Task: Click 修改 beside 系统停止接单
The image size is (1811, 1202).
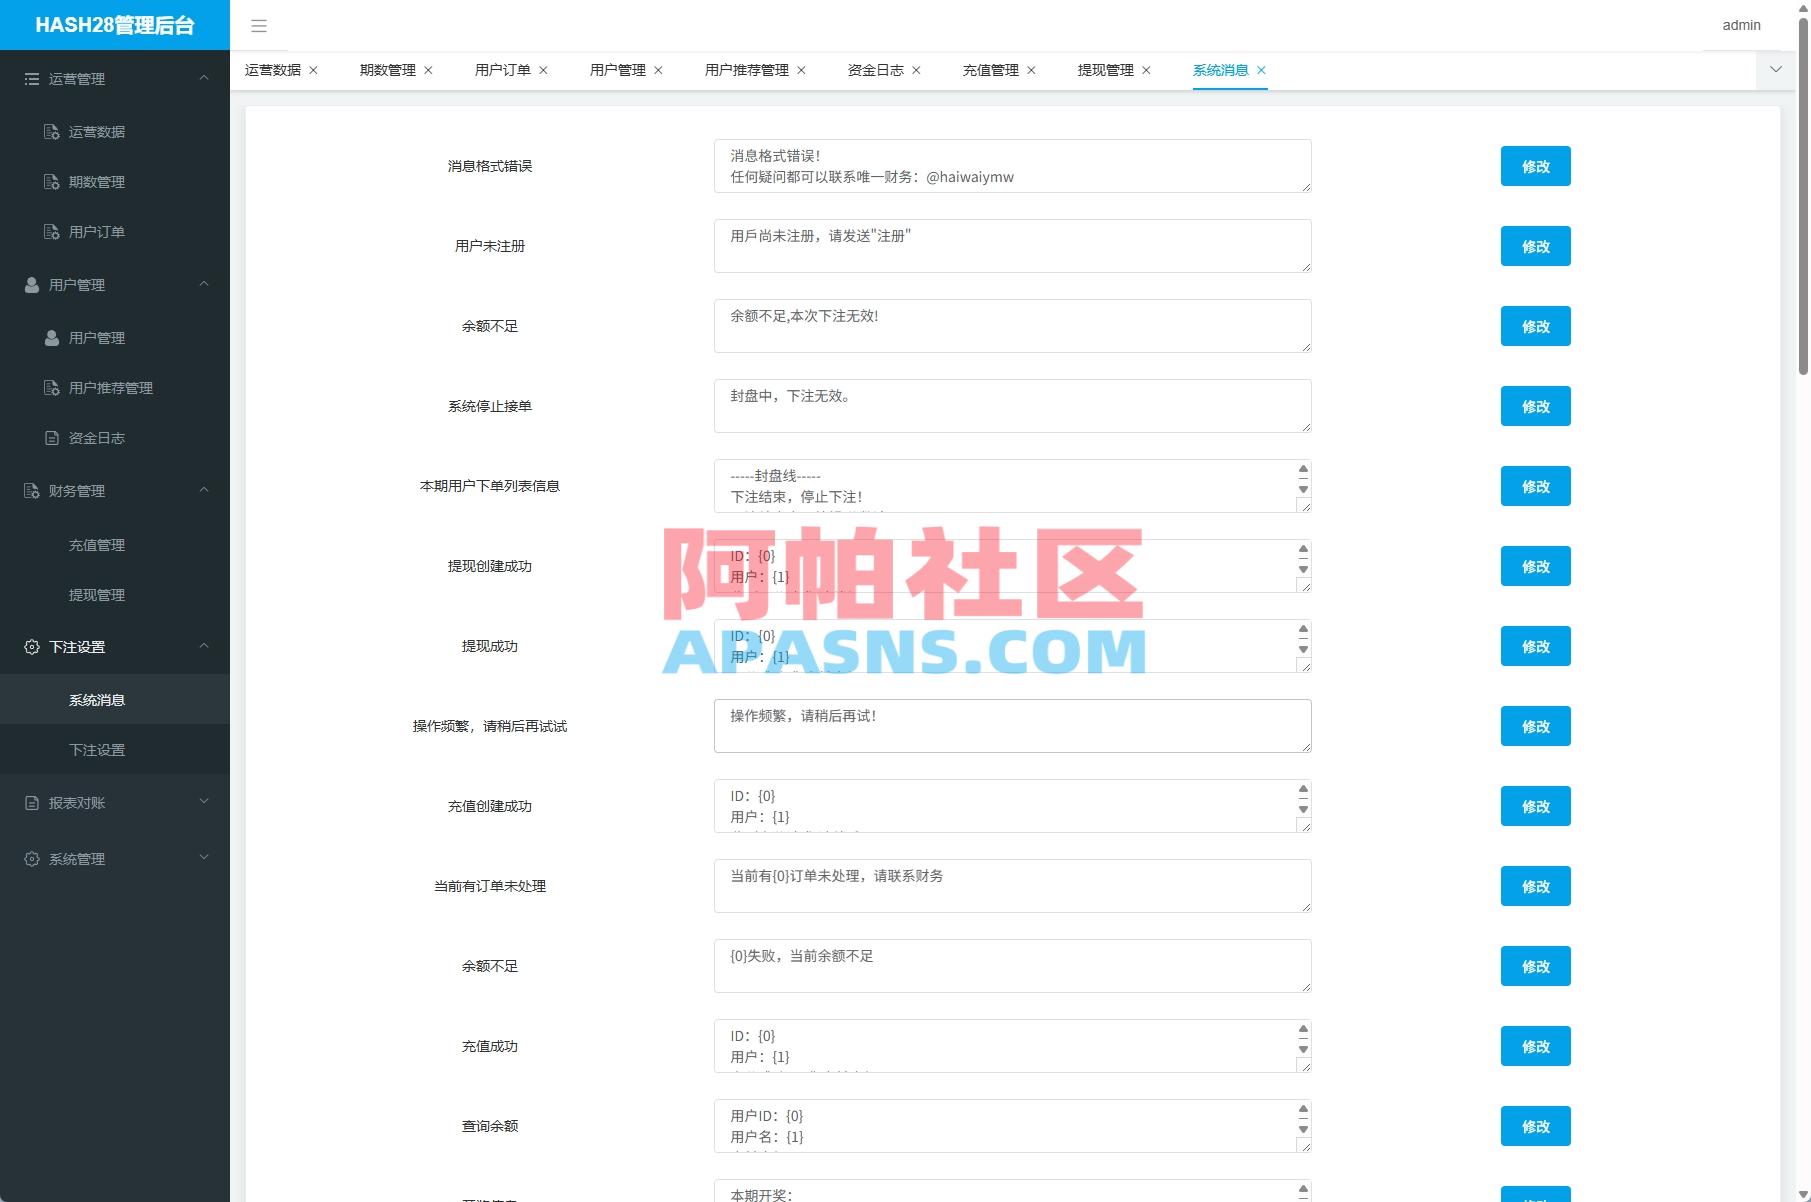Action: pos(1535,406)
